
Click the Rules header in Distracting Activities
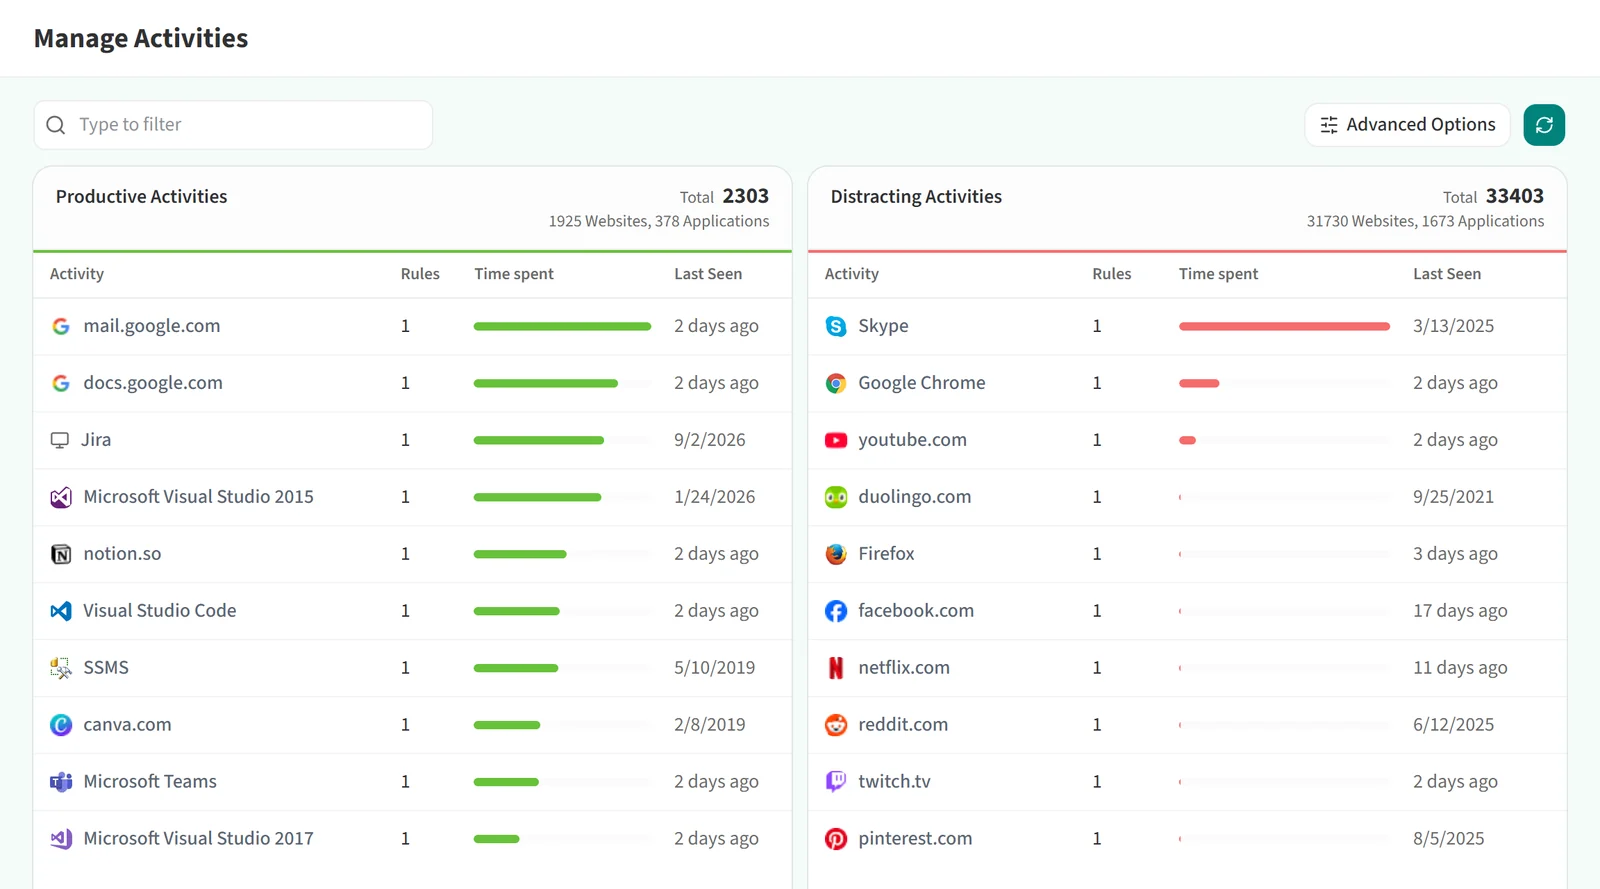click(1112, 274)
